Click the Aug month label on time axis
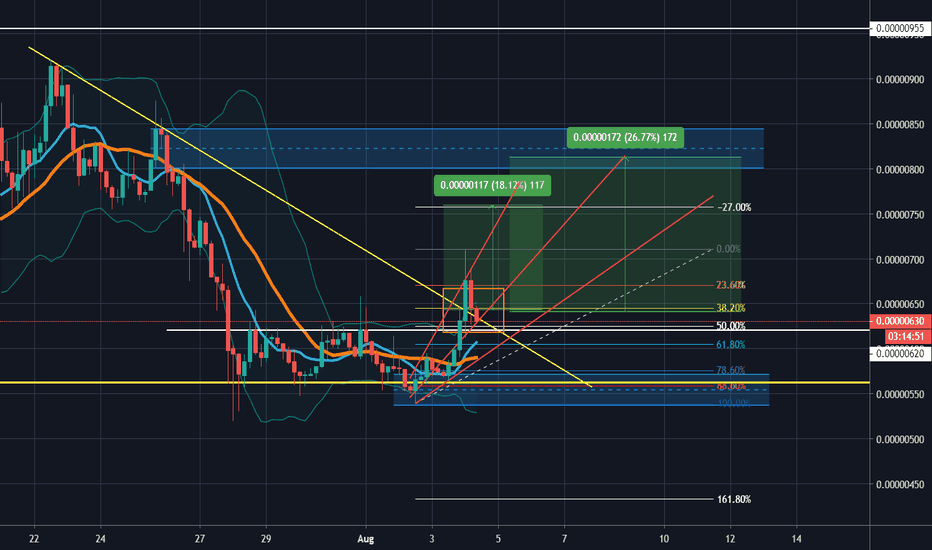Viewport: 932px width, 550px height. click(366, 539)
